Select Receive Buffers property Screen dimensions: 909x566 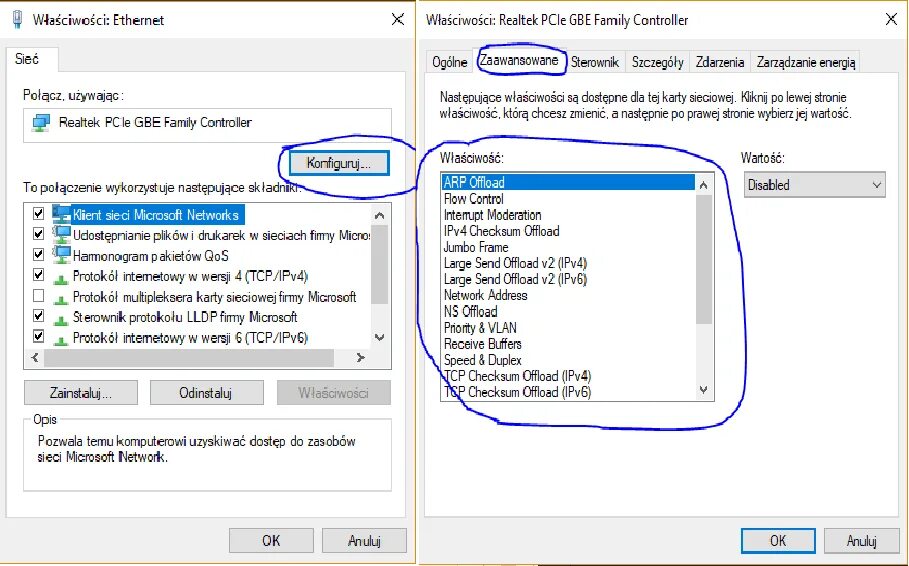pos(568,344)
